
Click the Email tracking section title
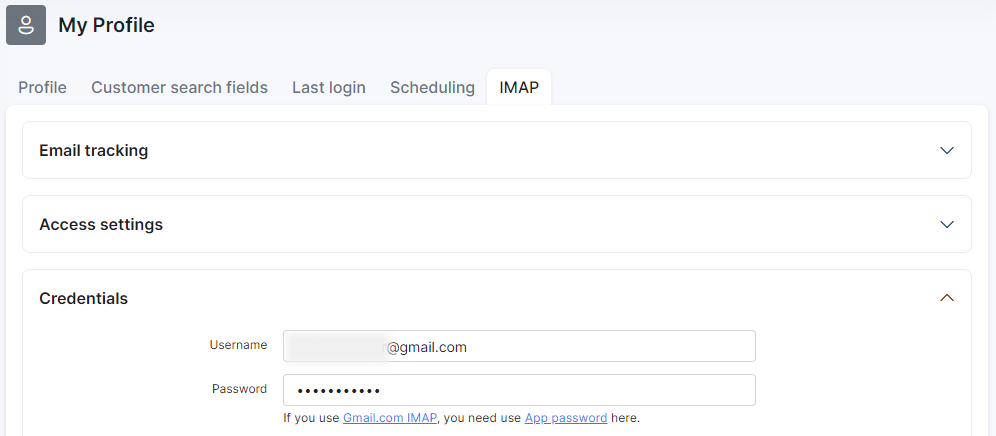coord(94,151)
